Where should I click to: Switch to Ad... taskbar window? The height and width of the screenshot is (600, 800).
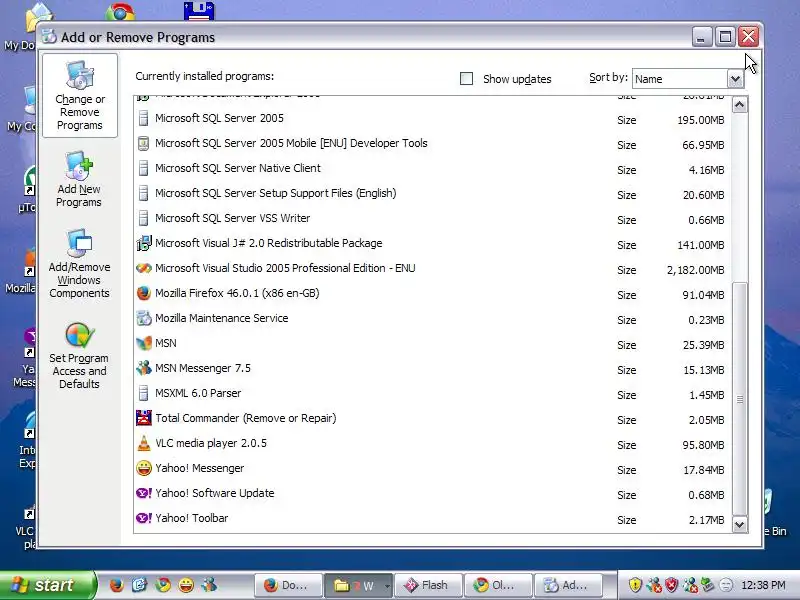click(x=567, y=585)
